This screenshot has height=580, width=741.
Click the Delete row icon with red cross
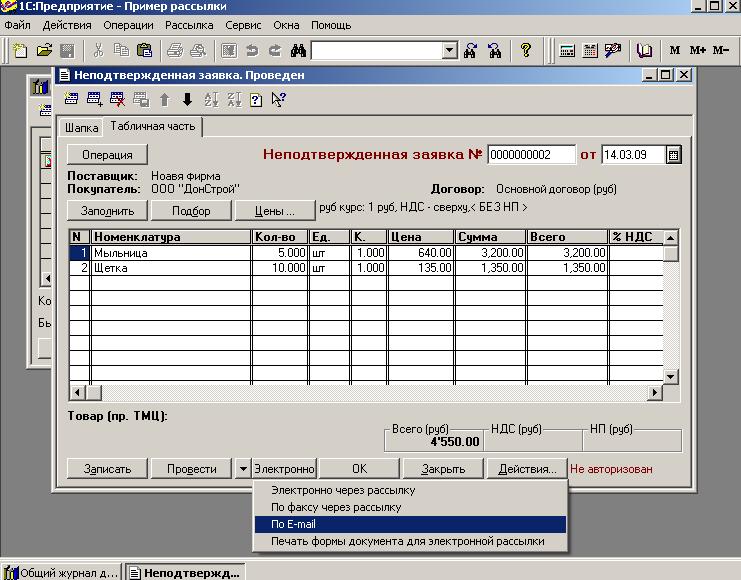[118, 99]
